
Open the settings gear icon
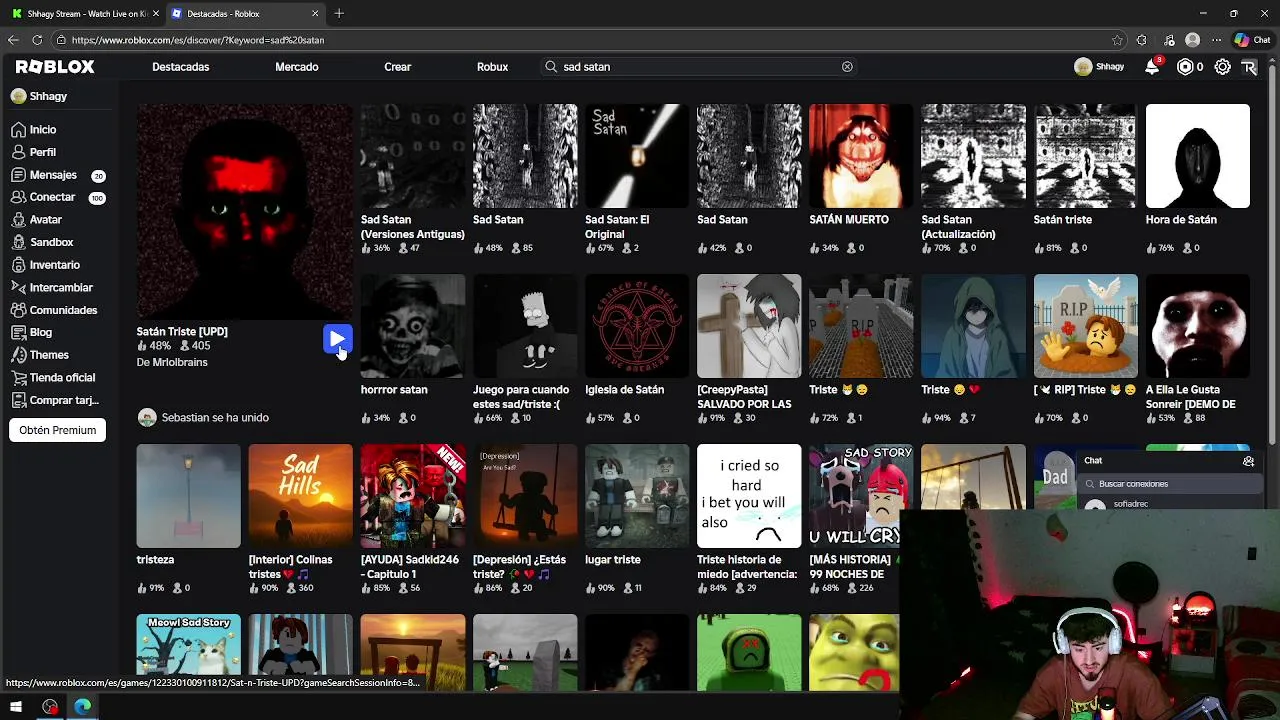[x=1222, y=67]
